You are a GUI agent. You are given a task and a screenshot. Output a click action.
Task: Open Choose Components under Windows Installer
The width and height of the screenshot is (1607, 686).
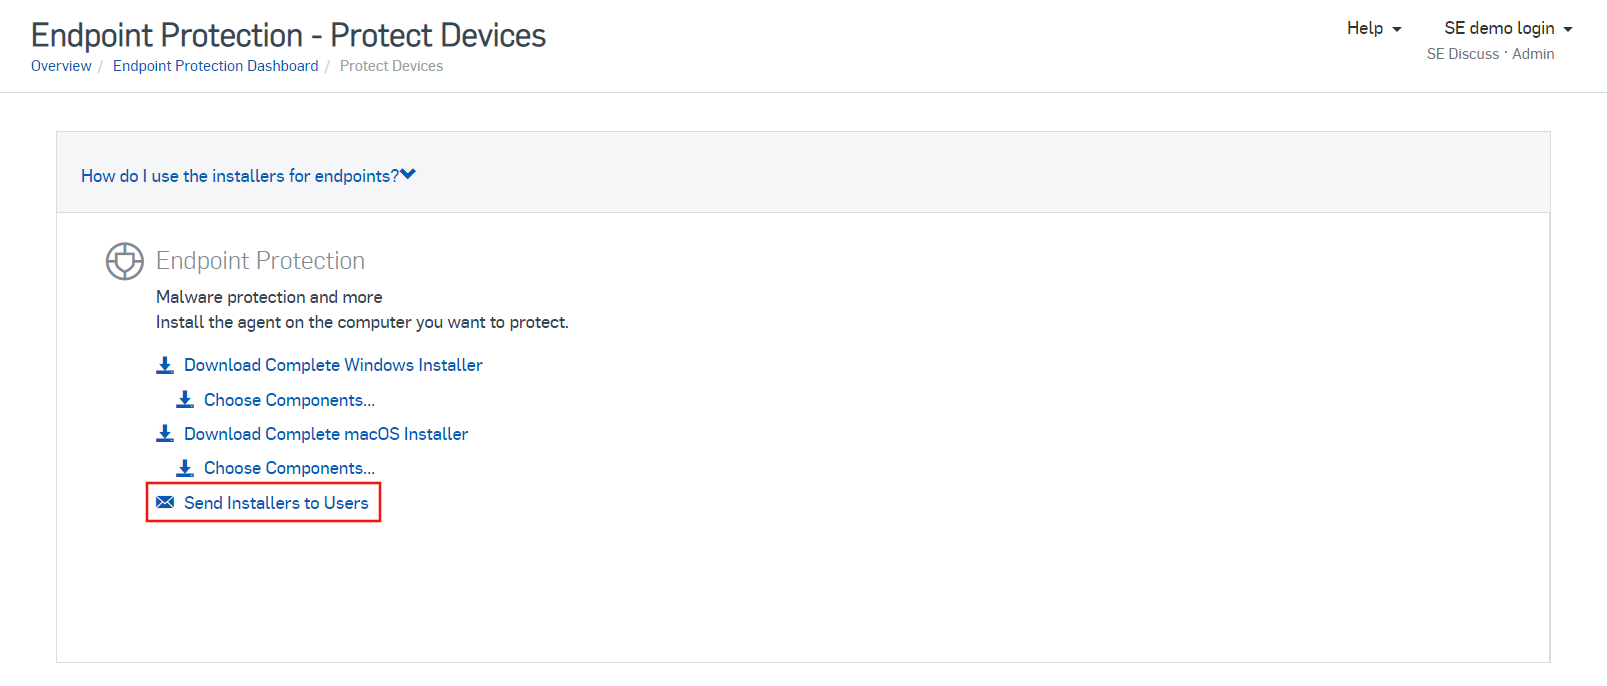[x=289, y=400]
